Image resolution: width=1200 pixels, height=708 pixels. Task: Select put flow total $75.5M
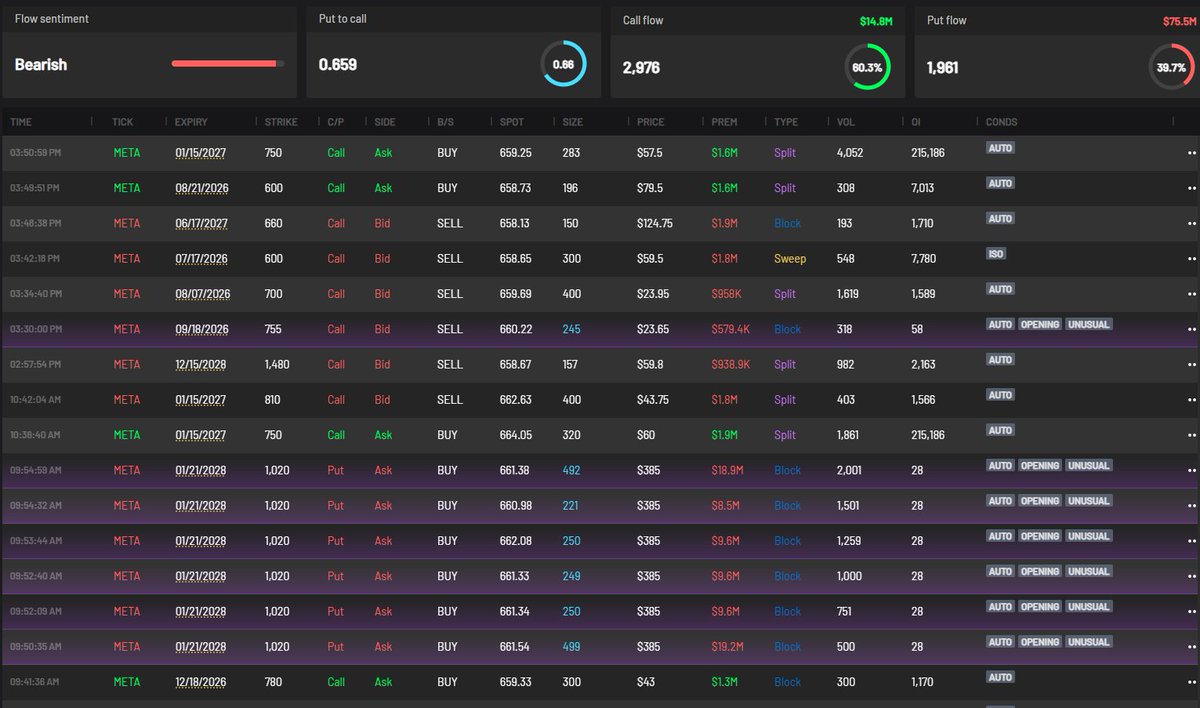(1179, 21)
